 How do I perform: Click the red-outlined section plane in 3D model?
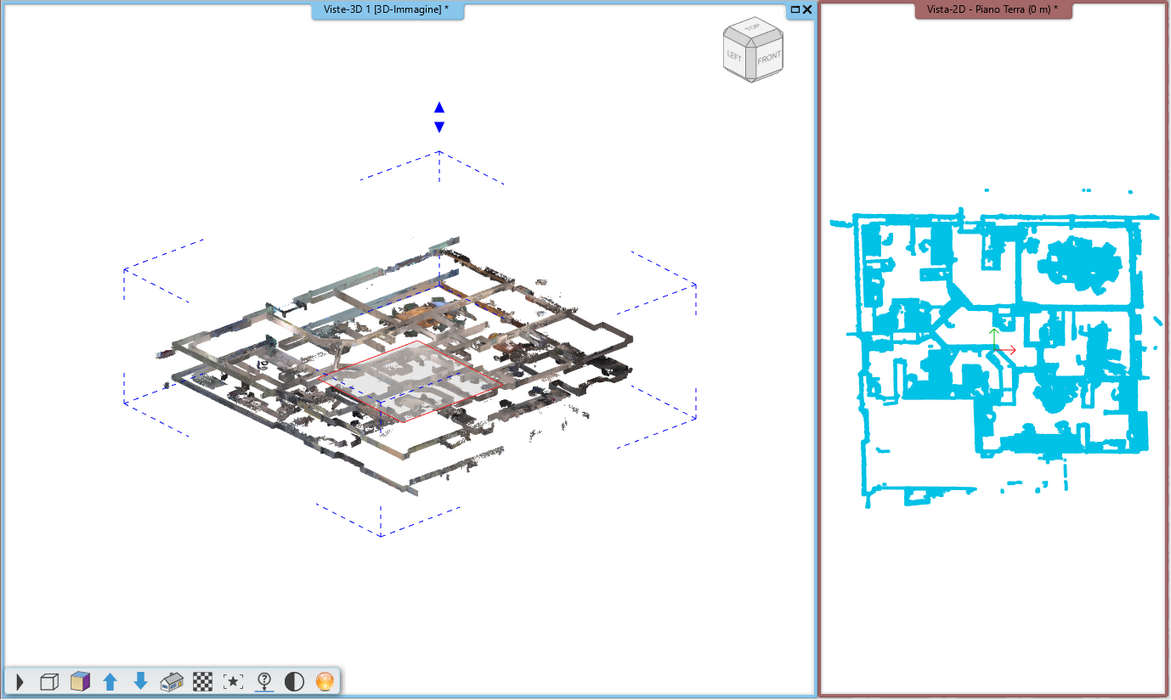click(411, 381)
